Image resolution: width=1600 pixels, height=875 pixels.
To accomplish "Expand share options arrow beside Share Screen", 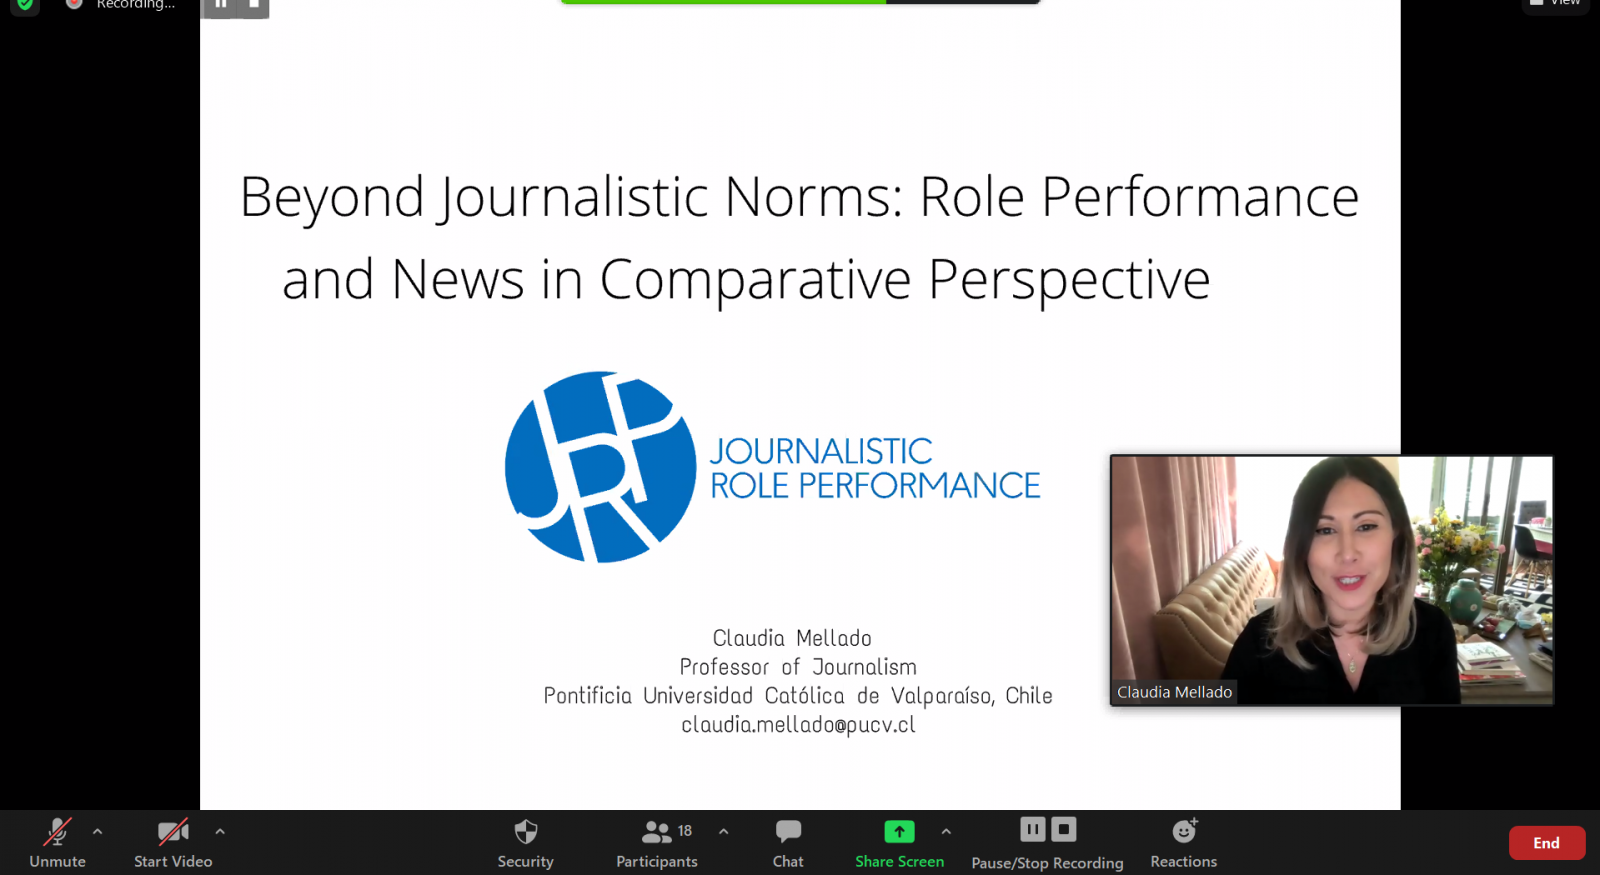I will point(946,831).
